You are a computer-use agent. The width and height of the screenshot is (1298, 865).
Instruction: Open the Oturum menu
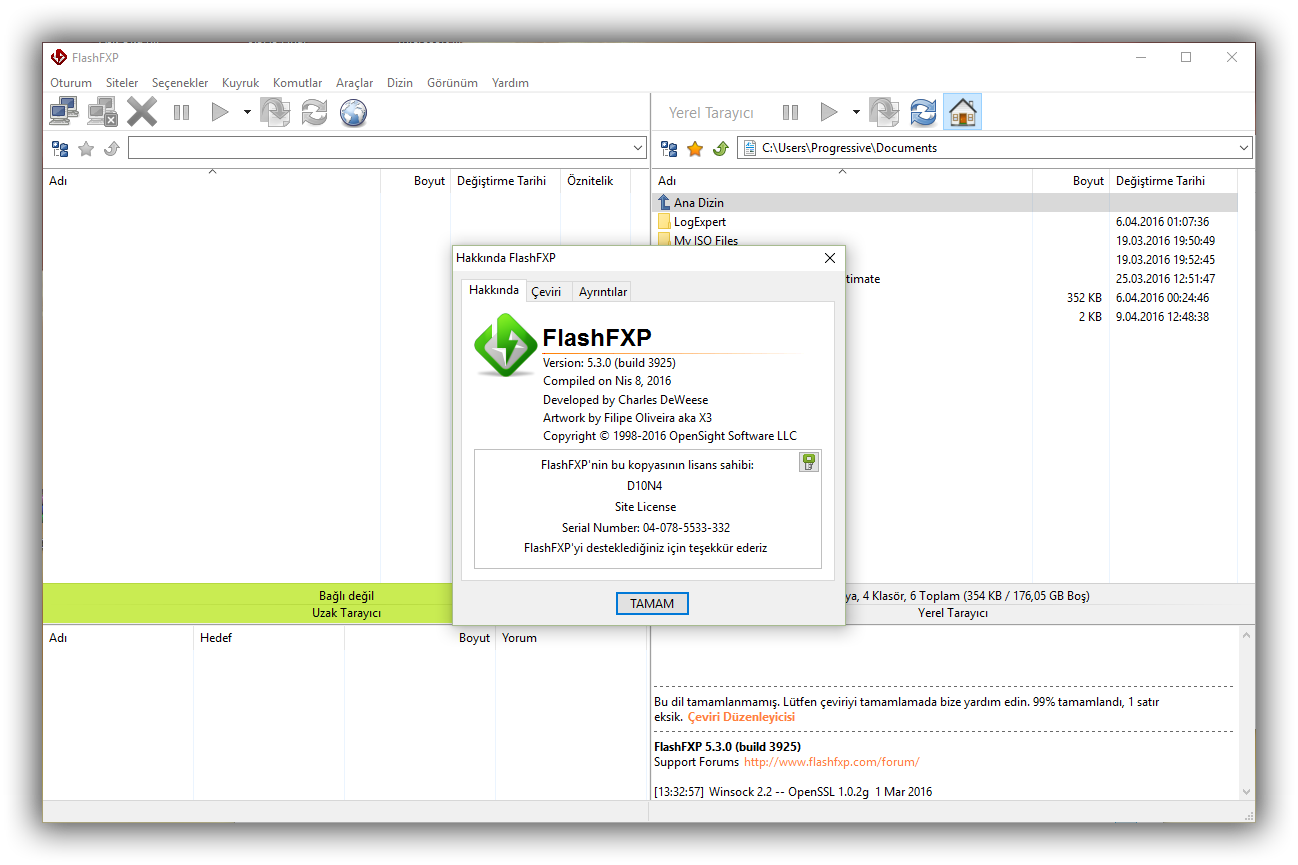(x=71, y=83)
